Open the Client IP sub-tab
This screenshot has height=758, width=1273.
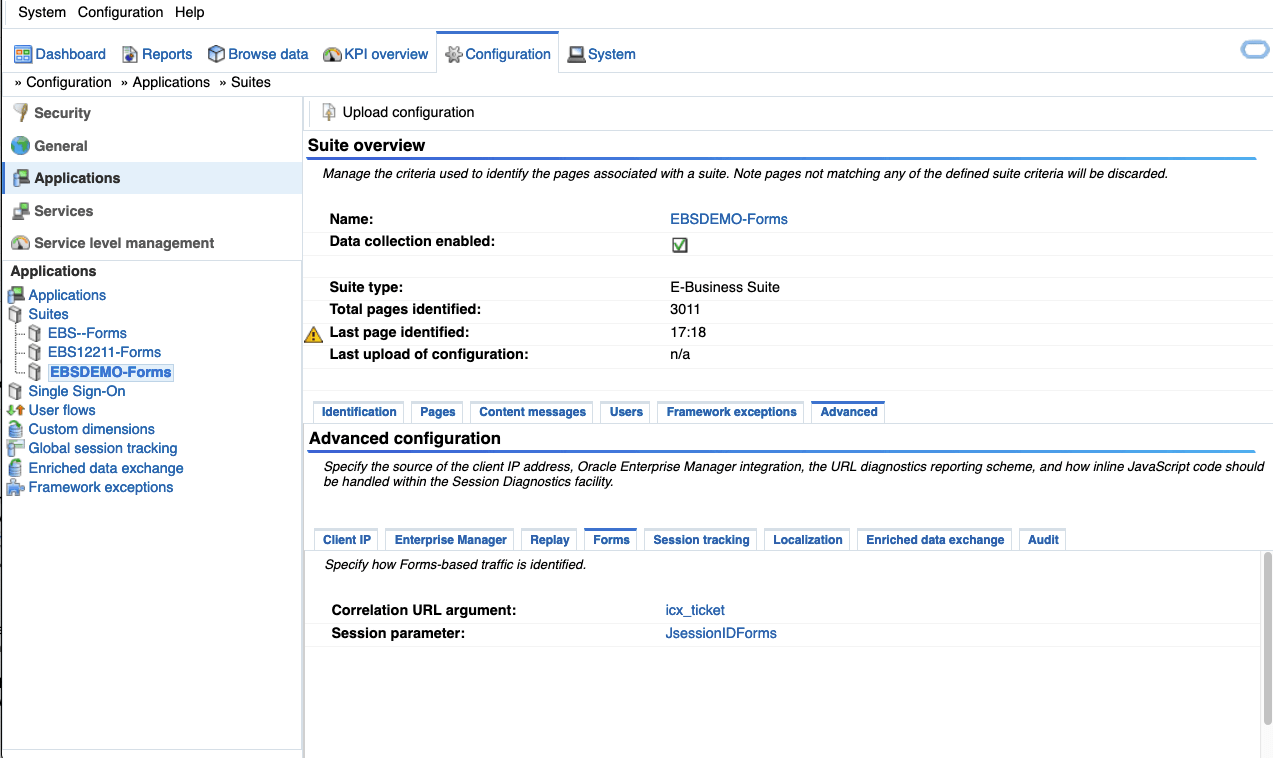[347, 540]
